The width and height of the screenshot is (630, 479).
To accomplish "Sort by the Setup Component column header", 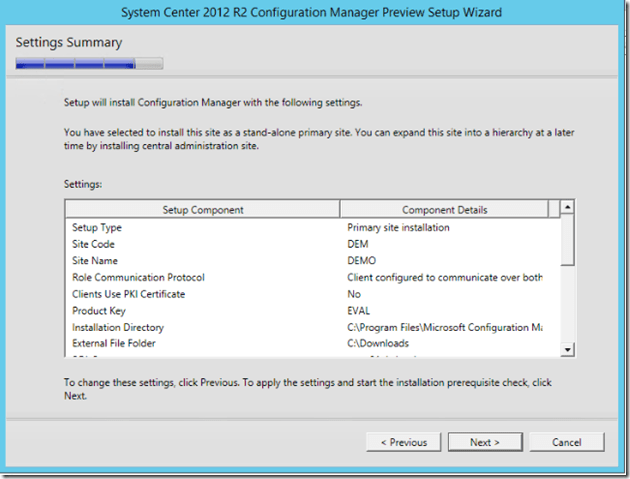I will coord(203,210).
